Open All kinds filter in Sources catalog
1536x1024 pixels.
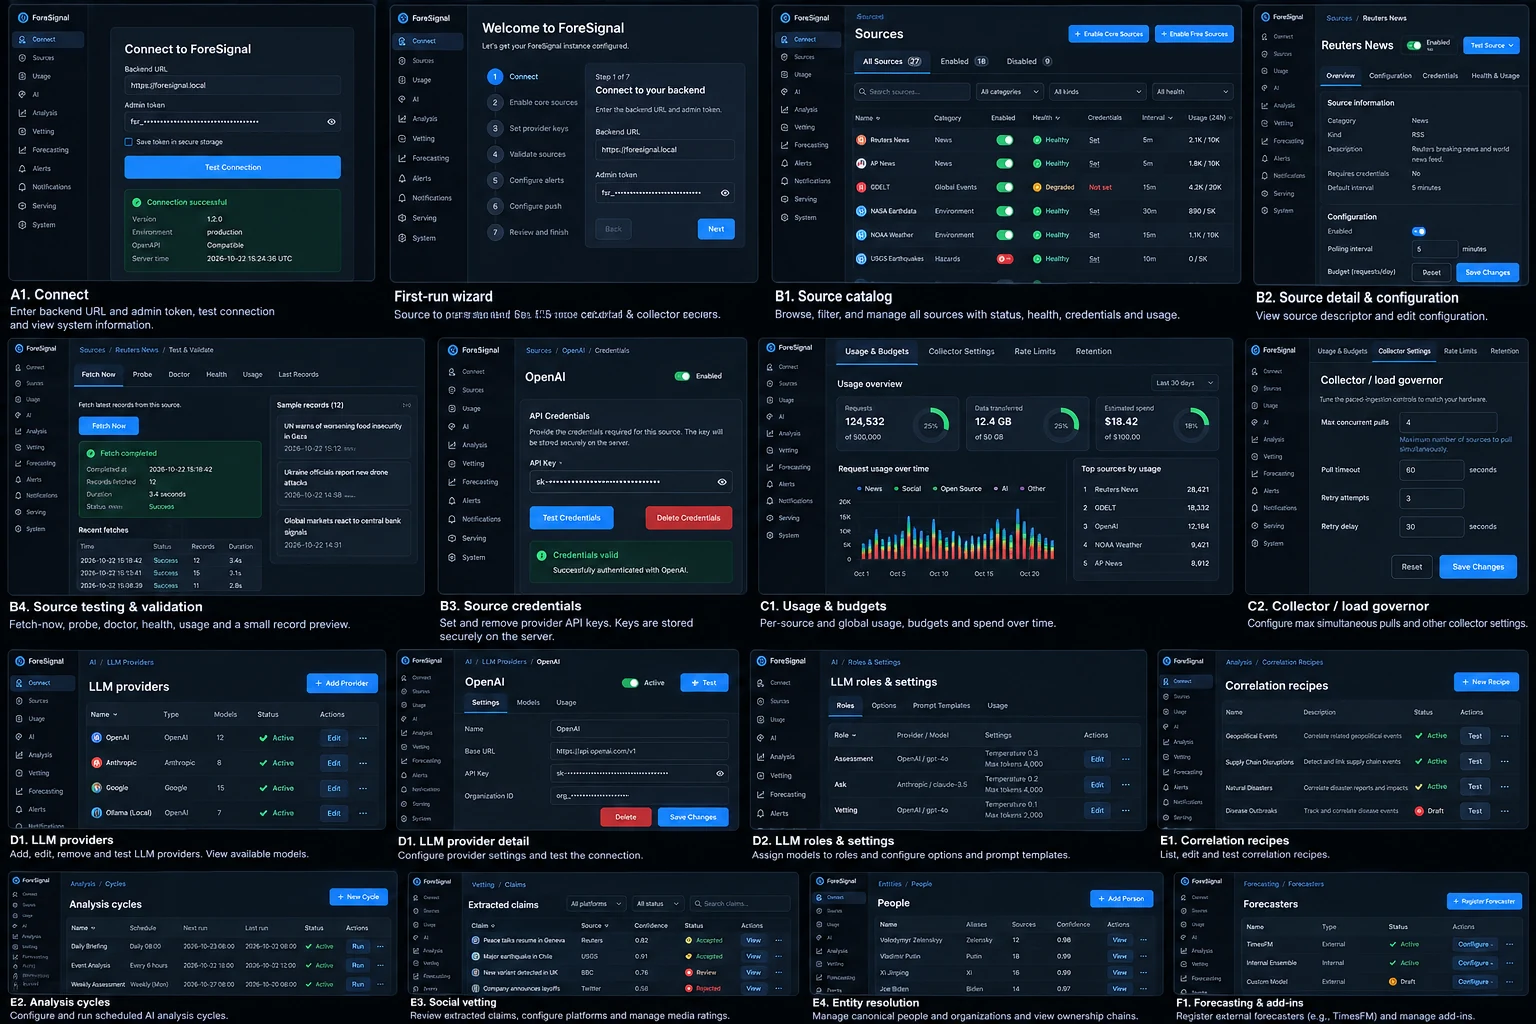pos(1097,92)
